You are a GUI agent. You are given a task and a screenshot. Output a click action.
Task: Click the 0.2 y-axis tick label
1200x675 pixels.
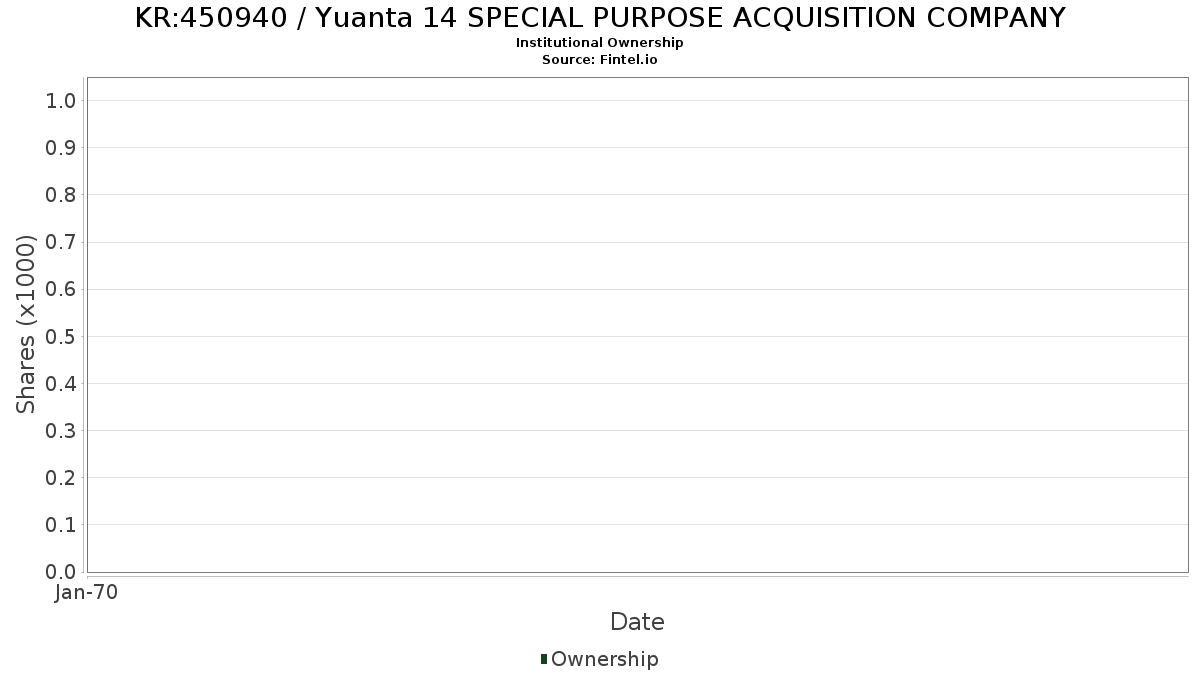[x=61, y=478]
